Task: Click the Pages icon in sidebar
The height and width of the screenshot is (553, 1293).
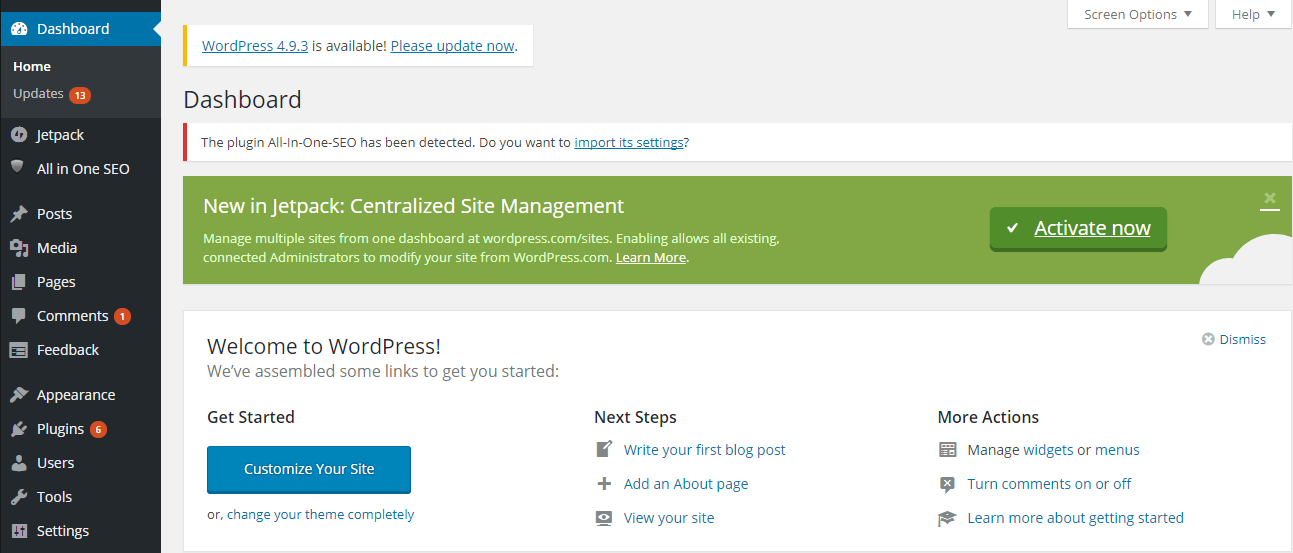Action: tap(18, 282)
